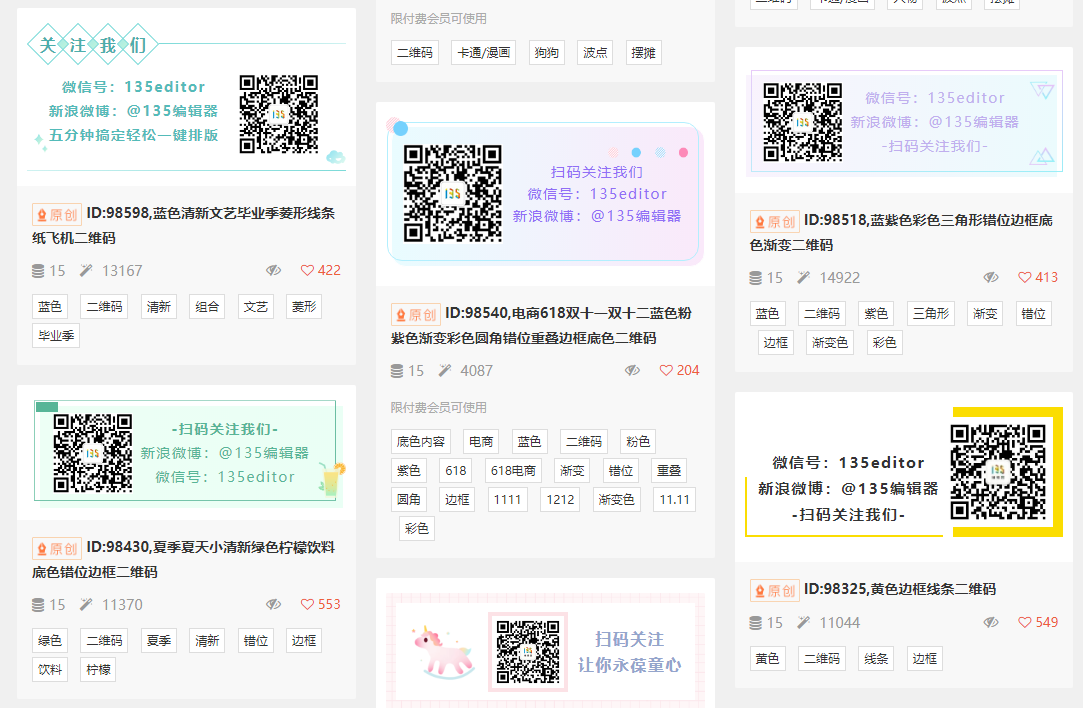The image size is (1083, 708).
Task: Select 618电商 tag under ID:98540
Action: [513, 470]
